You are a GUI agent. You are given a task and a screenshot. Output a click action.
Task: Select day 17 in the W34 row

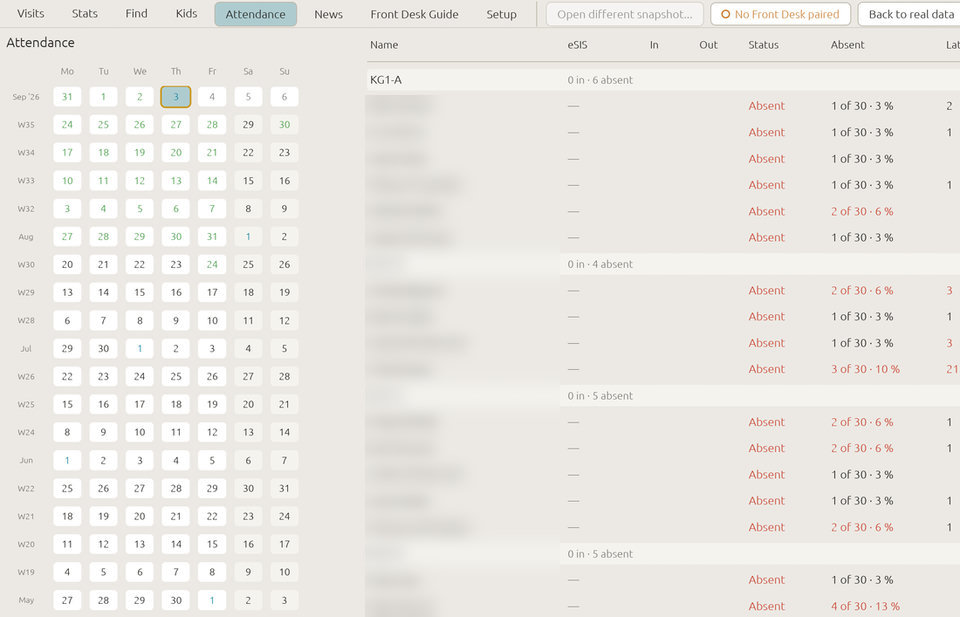click(67, 152)
